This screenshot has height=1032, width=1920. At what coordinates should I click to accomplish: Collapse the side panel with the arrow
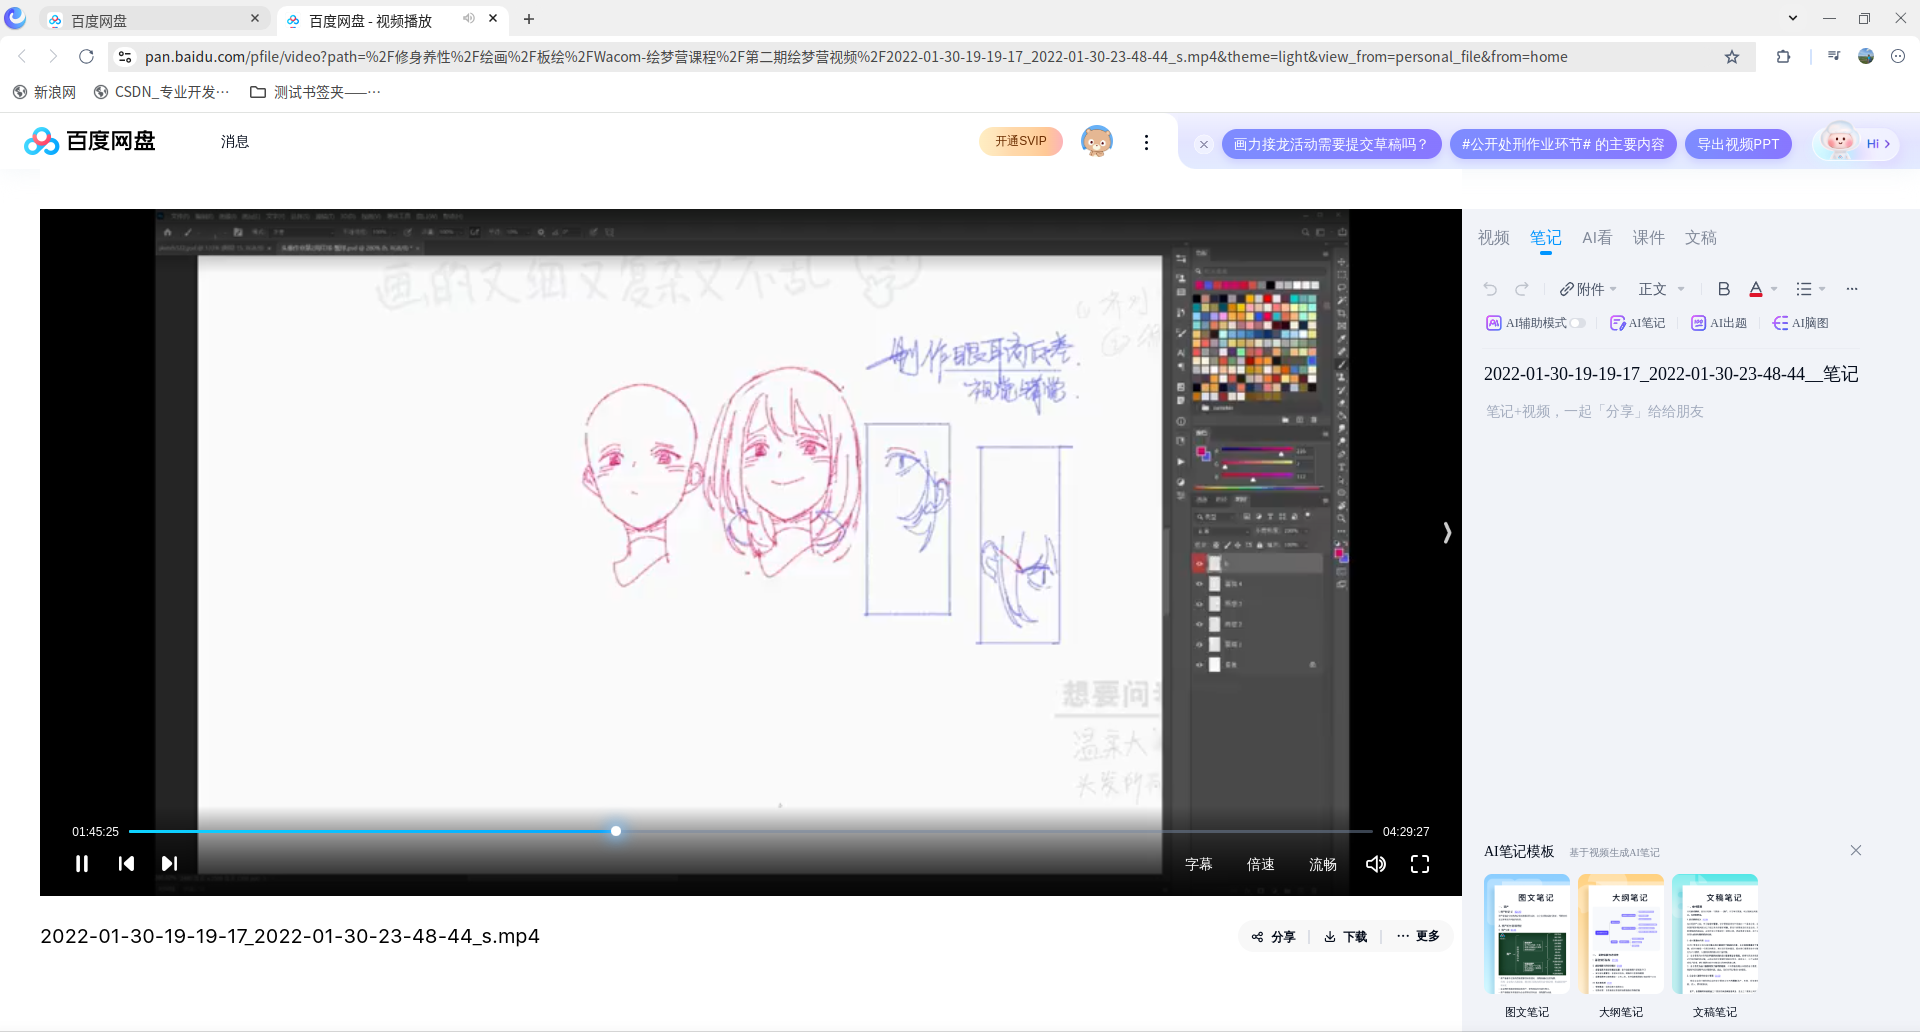point(1447,533)
